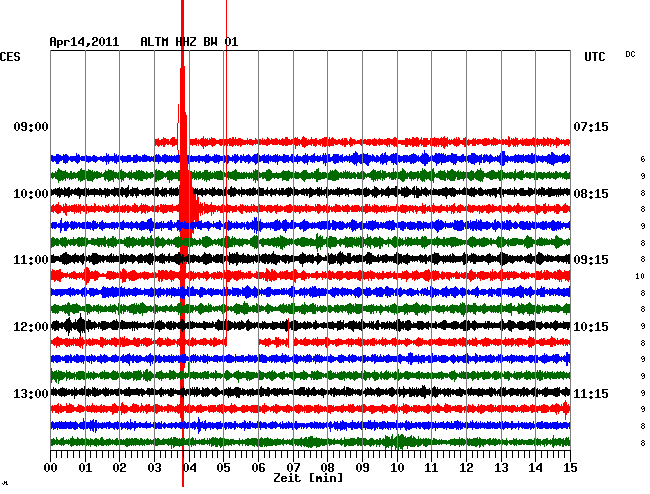Click minute tick label 07
The image size is (650, 494).
293,468
